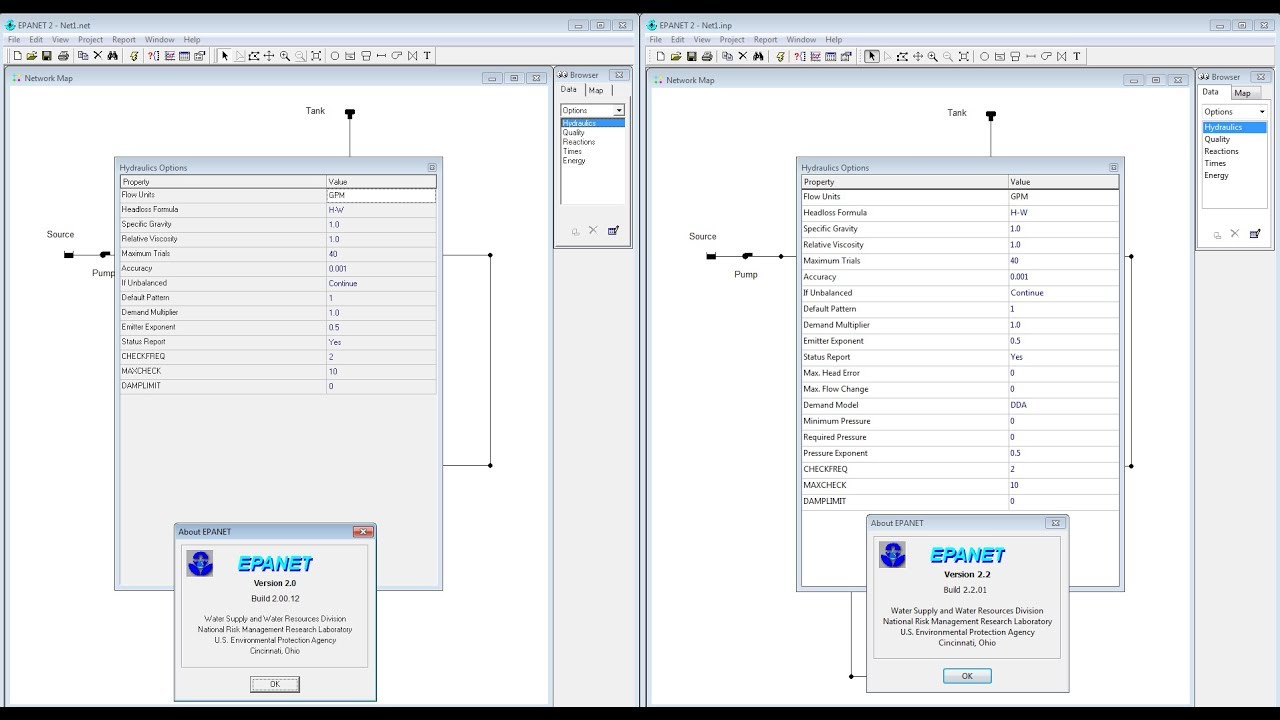Switch to Map tab in Net1.net Browser

coord(596,90)
